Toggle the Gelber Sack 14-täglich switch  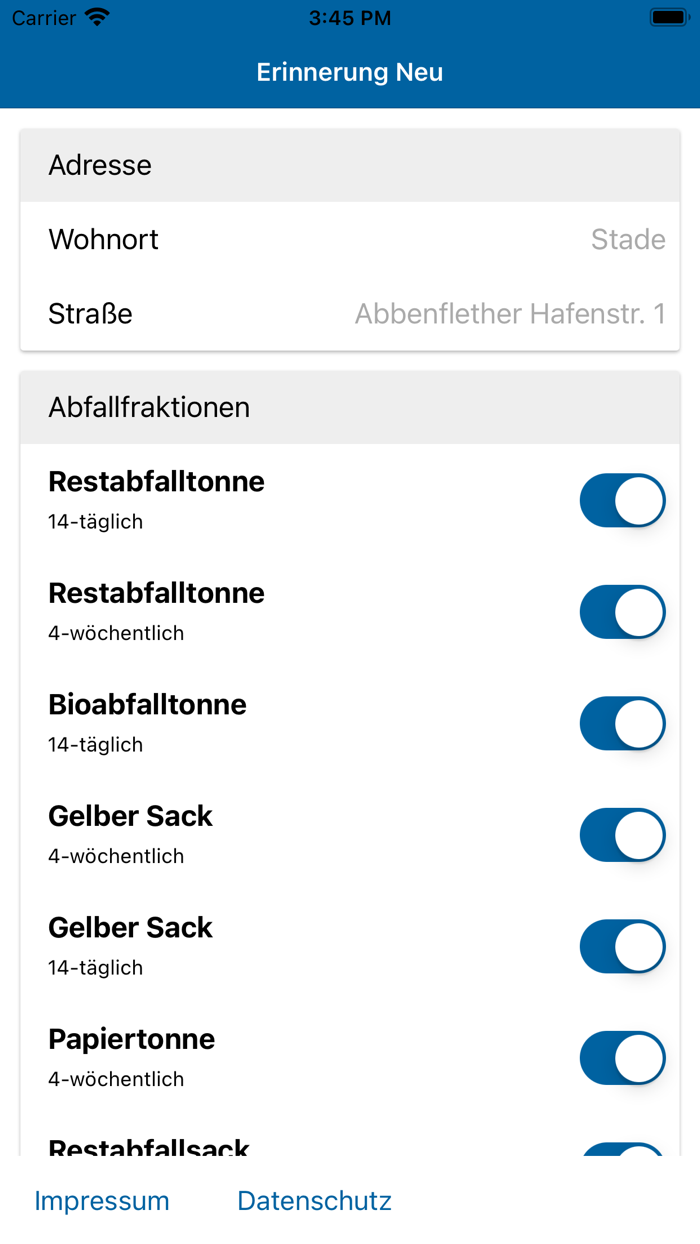tap(622, 946)
